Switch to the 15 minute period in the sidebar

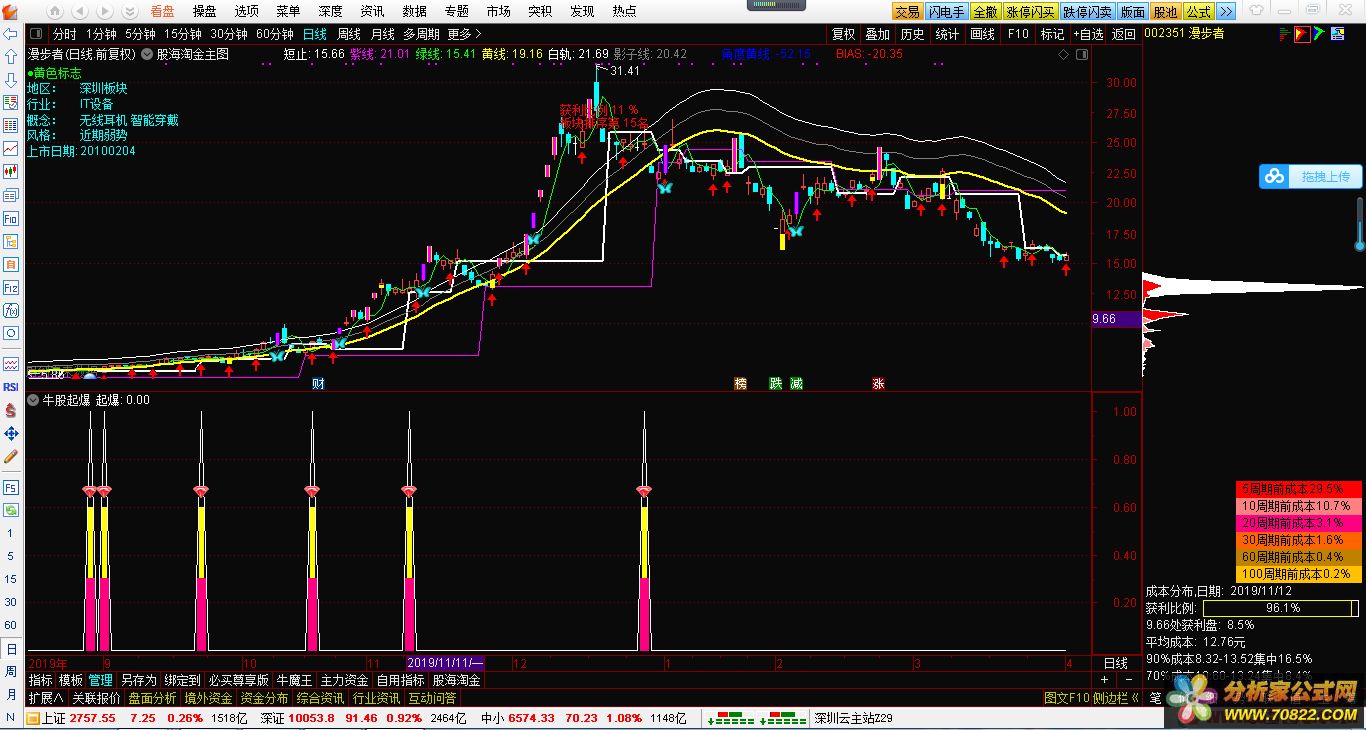[10, 579]
